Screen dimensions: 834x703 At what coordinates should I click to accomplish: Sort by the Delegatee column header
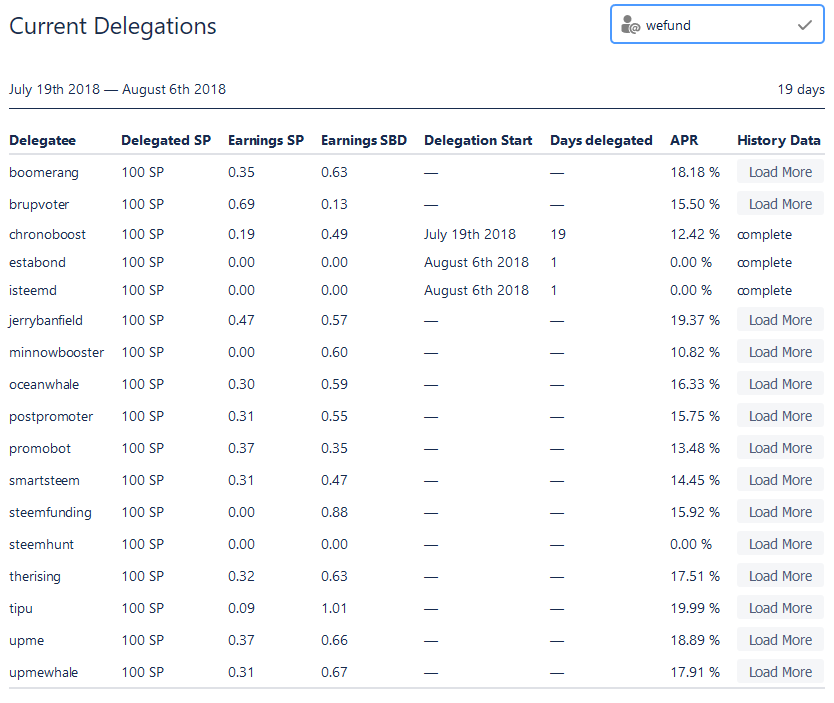tap(42, 141)
